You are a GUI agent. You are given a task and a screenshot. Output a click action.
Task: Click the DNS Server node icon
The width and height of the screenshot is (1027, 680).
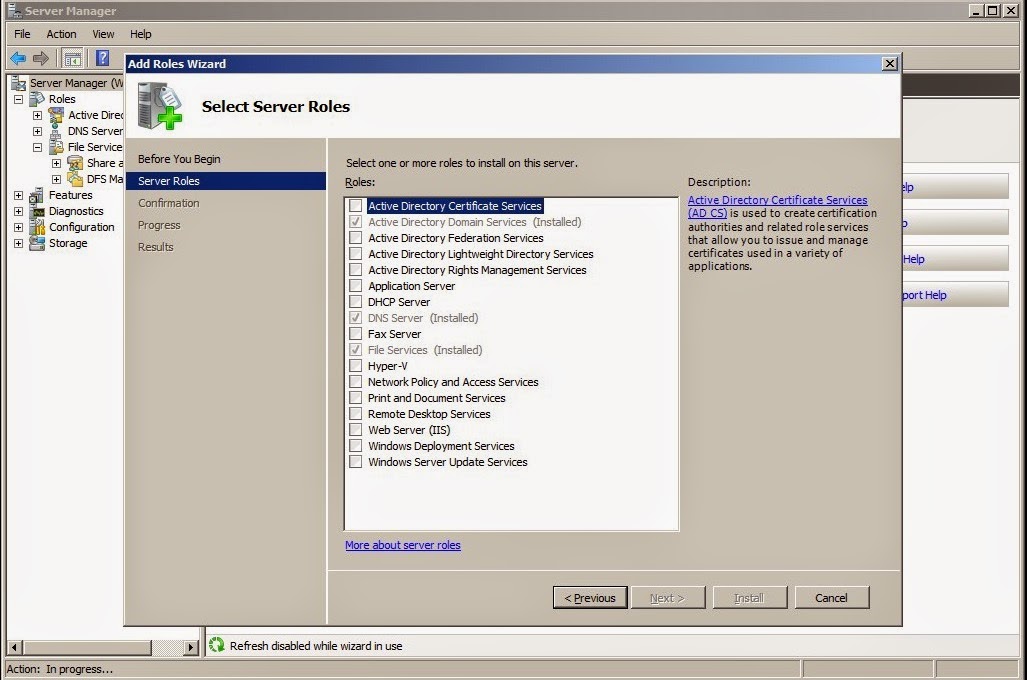56,131
